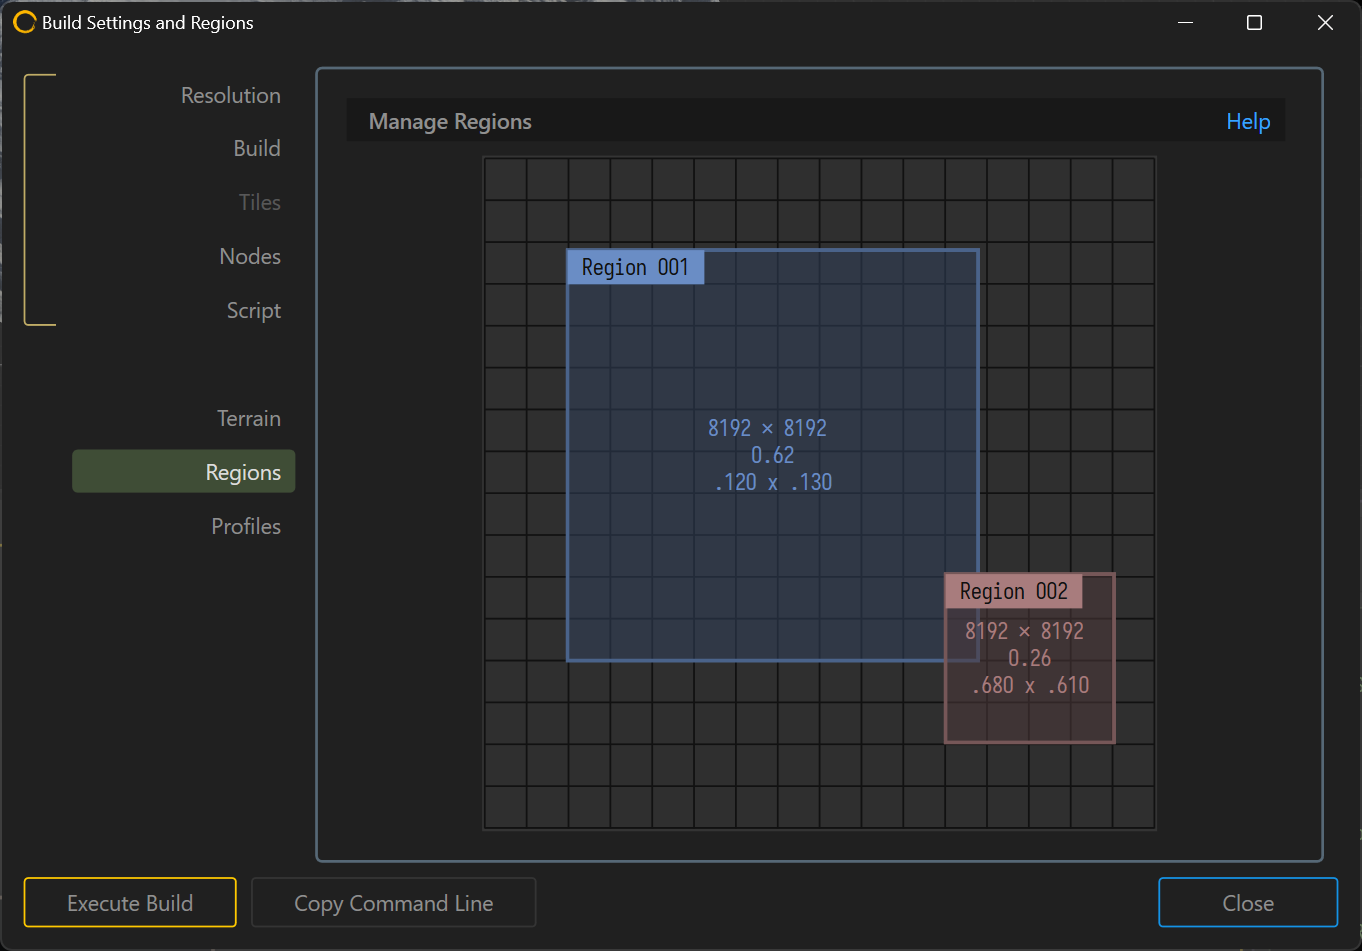Click the application logo icon in title bar

click(x=24, y=22)
